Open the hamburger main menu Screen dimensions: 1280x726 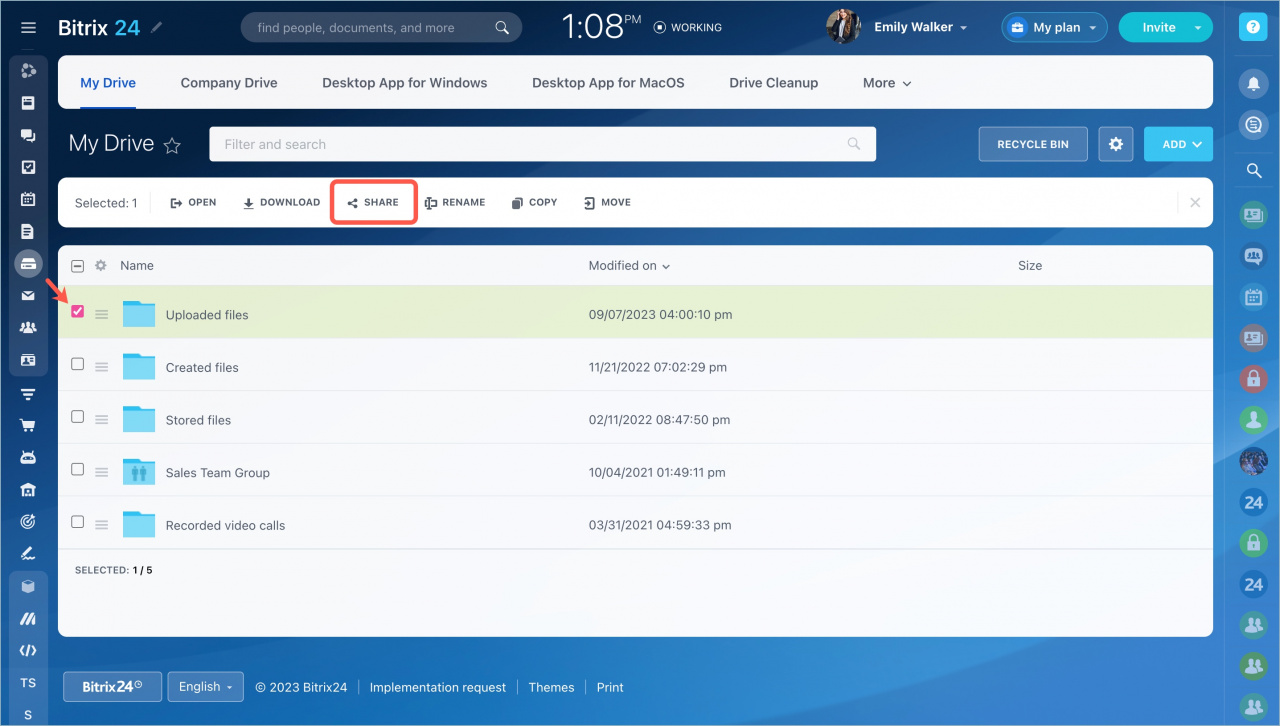tap(28, 28)
